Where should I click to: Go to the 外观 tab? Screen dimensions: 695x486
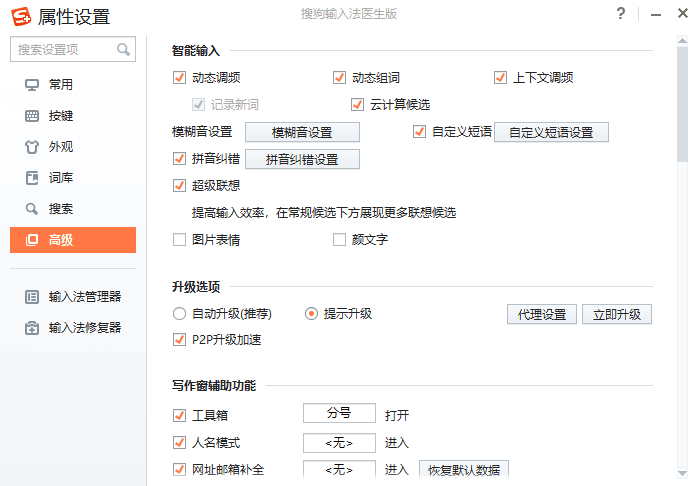point(73,147)
